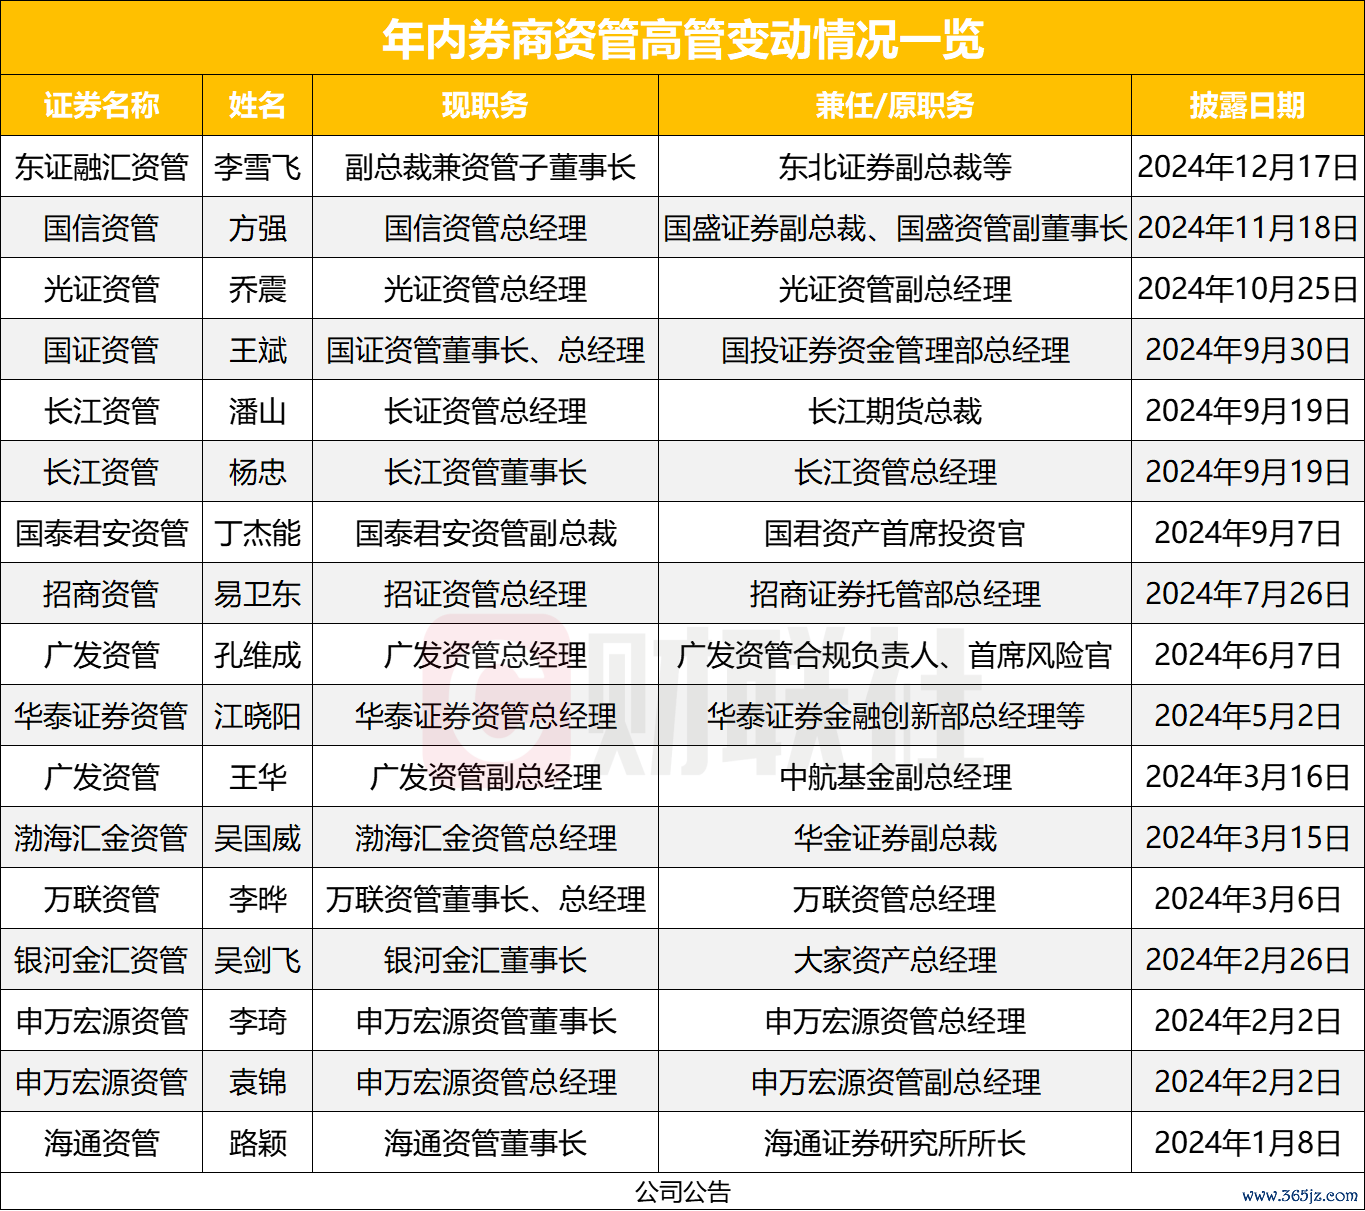Click the cell 长江资管董事长
This screenshot has width=1365, height=1211.
tap(485, 472)
